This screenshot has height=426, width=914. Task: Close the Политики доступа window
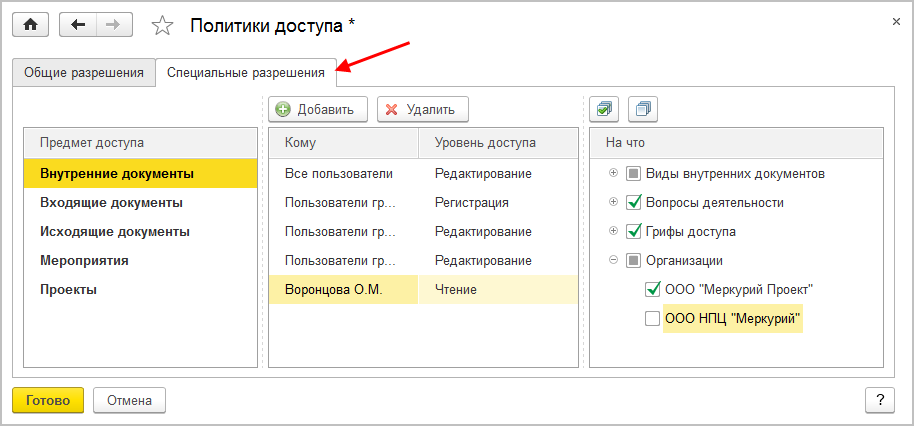pos(893,20)
